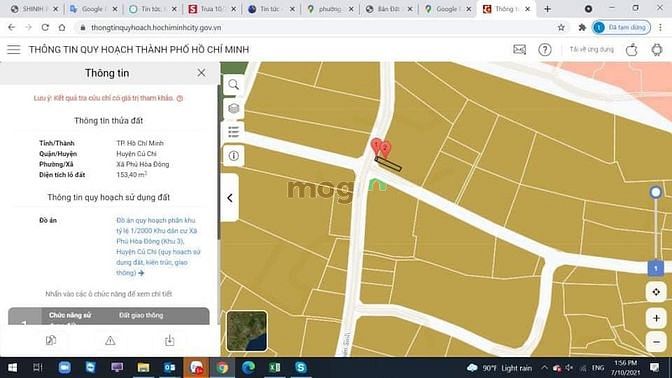
Task: Open the browser extensions puzzle icon
Action: coord(582,27)
